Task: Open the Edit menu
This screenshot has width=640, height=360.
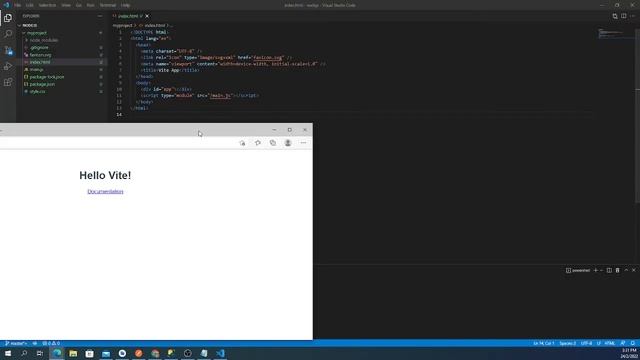Action: pos(30,5)
